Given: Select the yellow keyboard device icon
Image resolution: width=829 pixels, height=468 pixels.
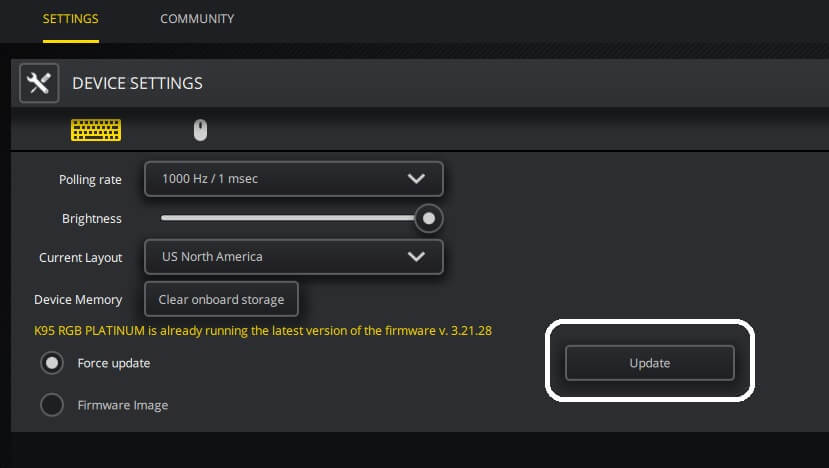Looking at the screenshot, I should (95, 130).
